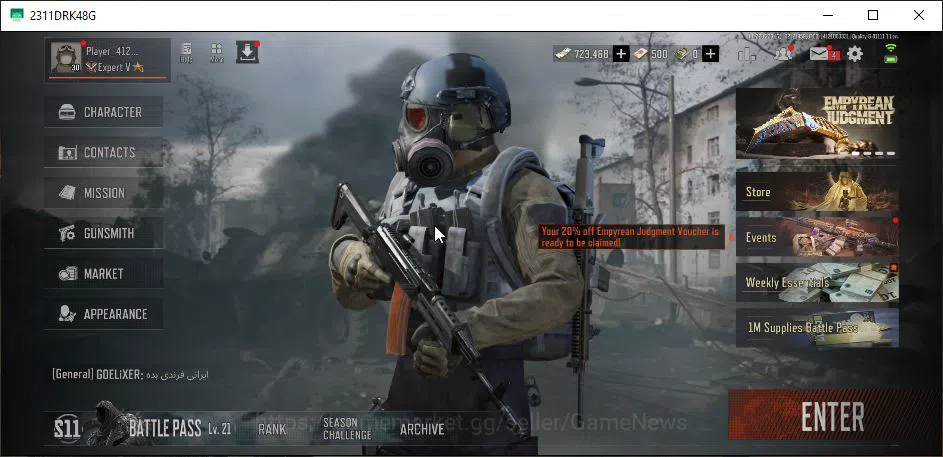Maximize the 2311DRK48G window
Viewport: 943px width, 457px height.
pyautogui.click(x=873, y=15)
